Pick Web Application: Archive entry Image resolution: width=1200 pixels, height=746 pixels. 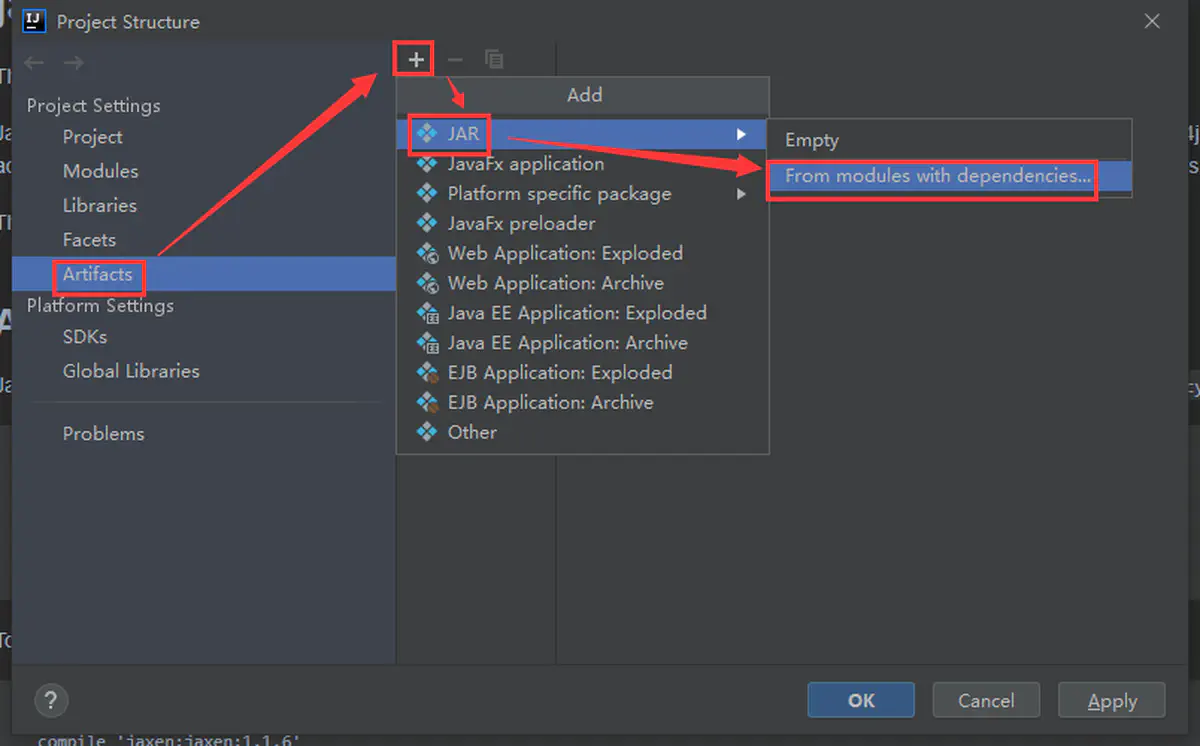pos(583,283)
